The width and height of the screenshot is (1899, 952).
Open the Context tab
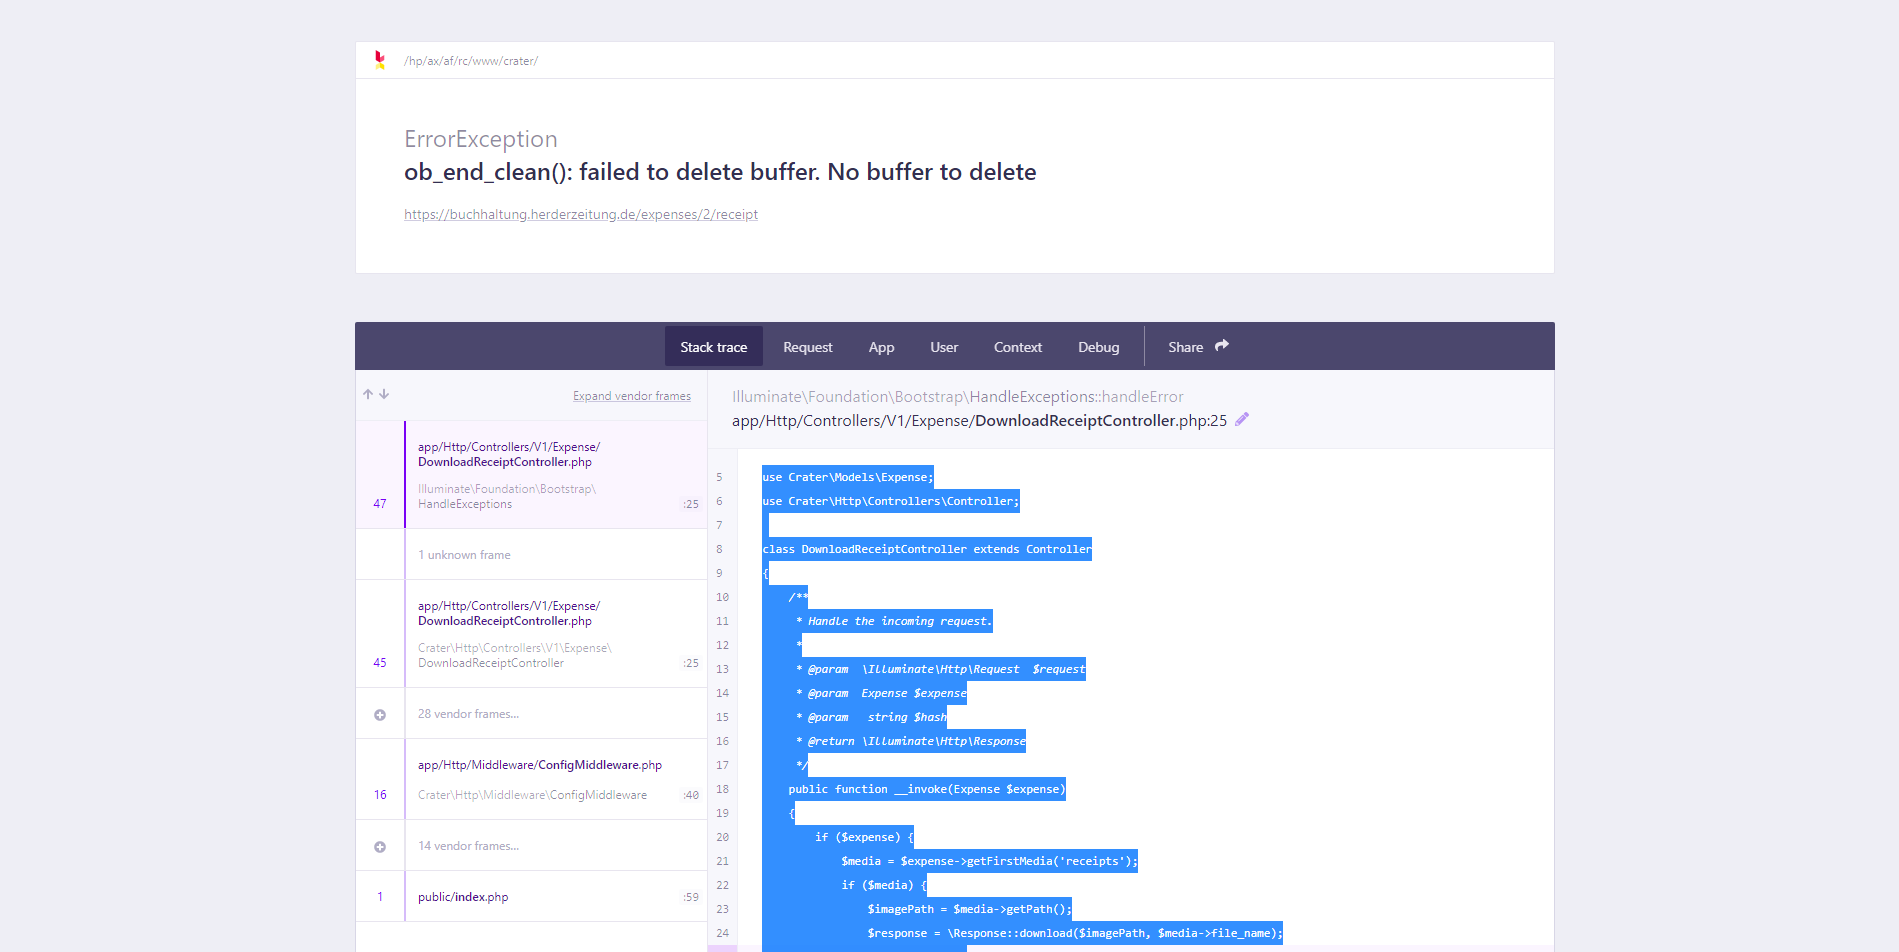point(1017,346)
